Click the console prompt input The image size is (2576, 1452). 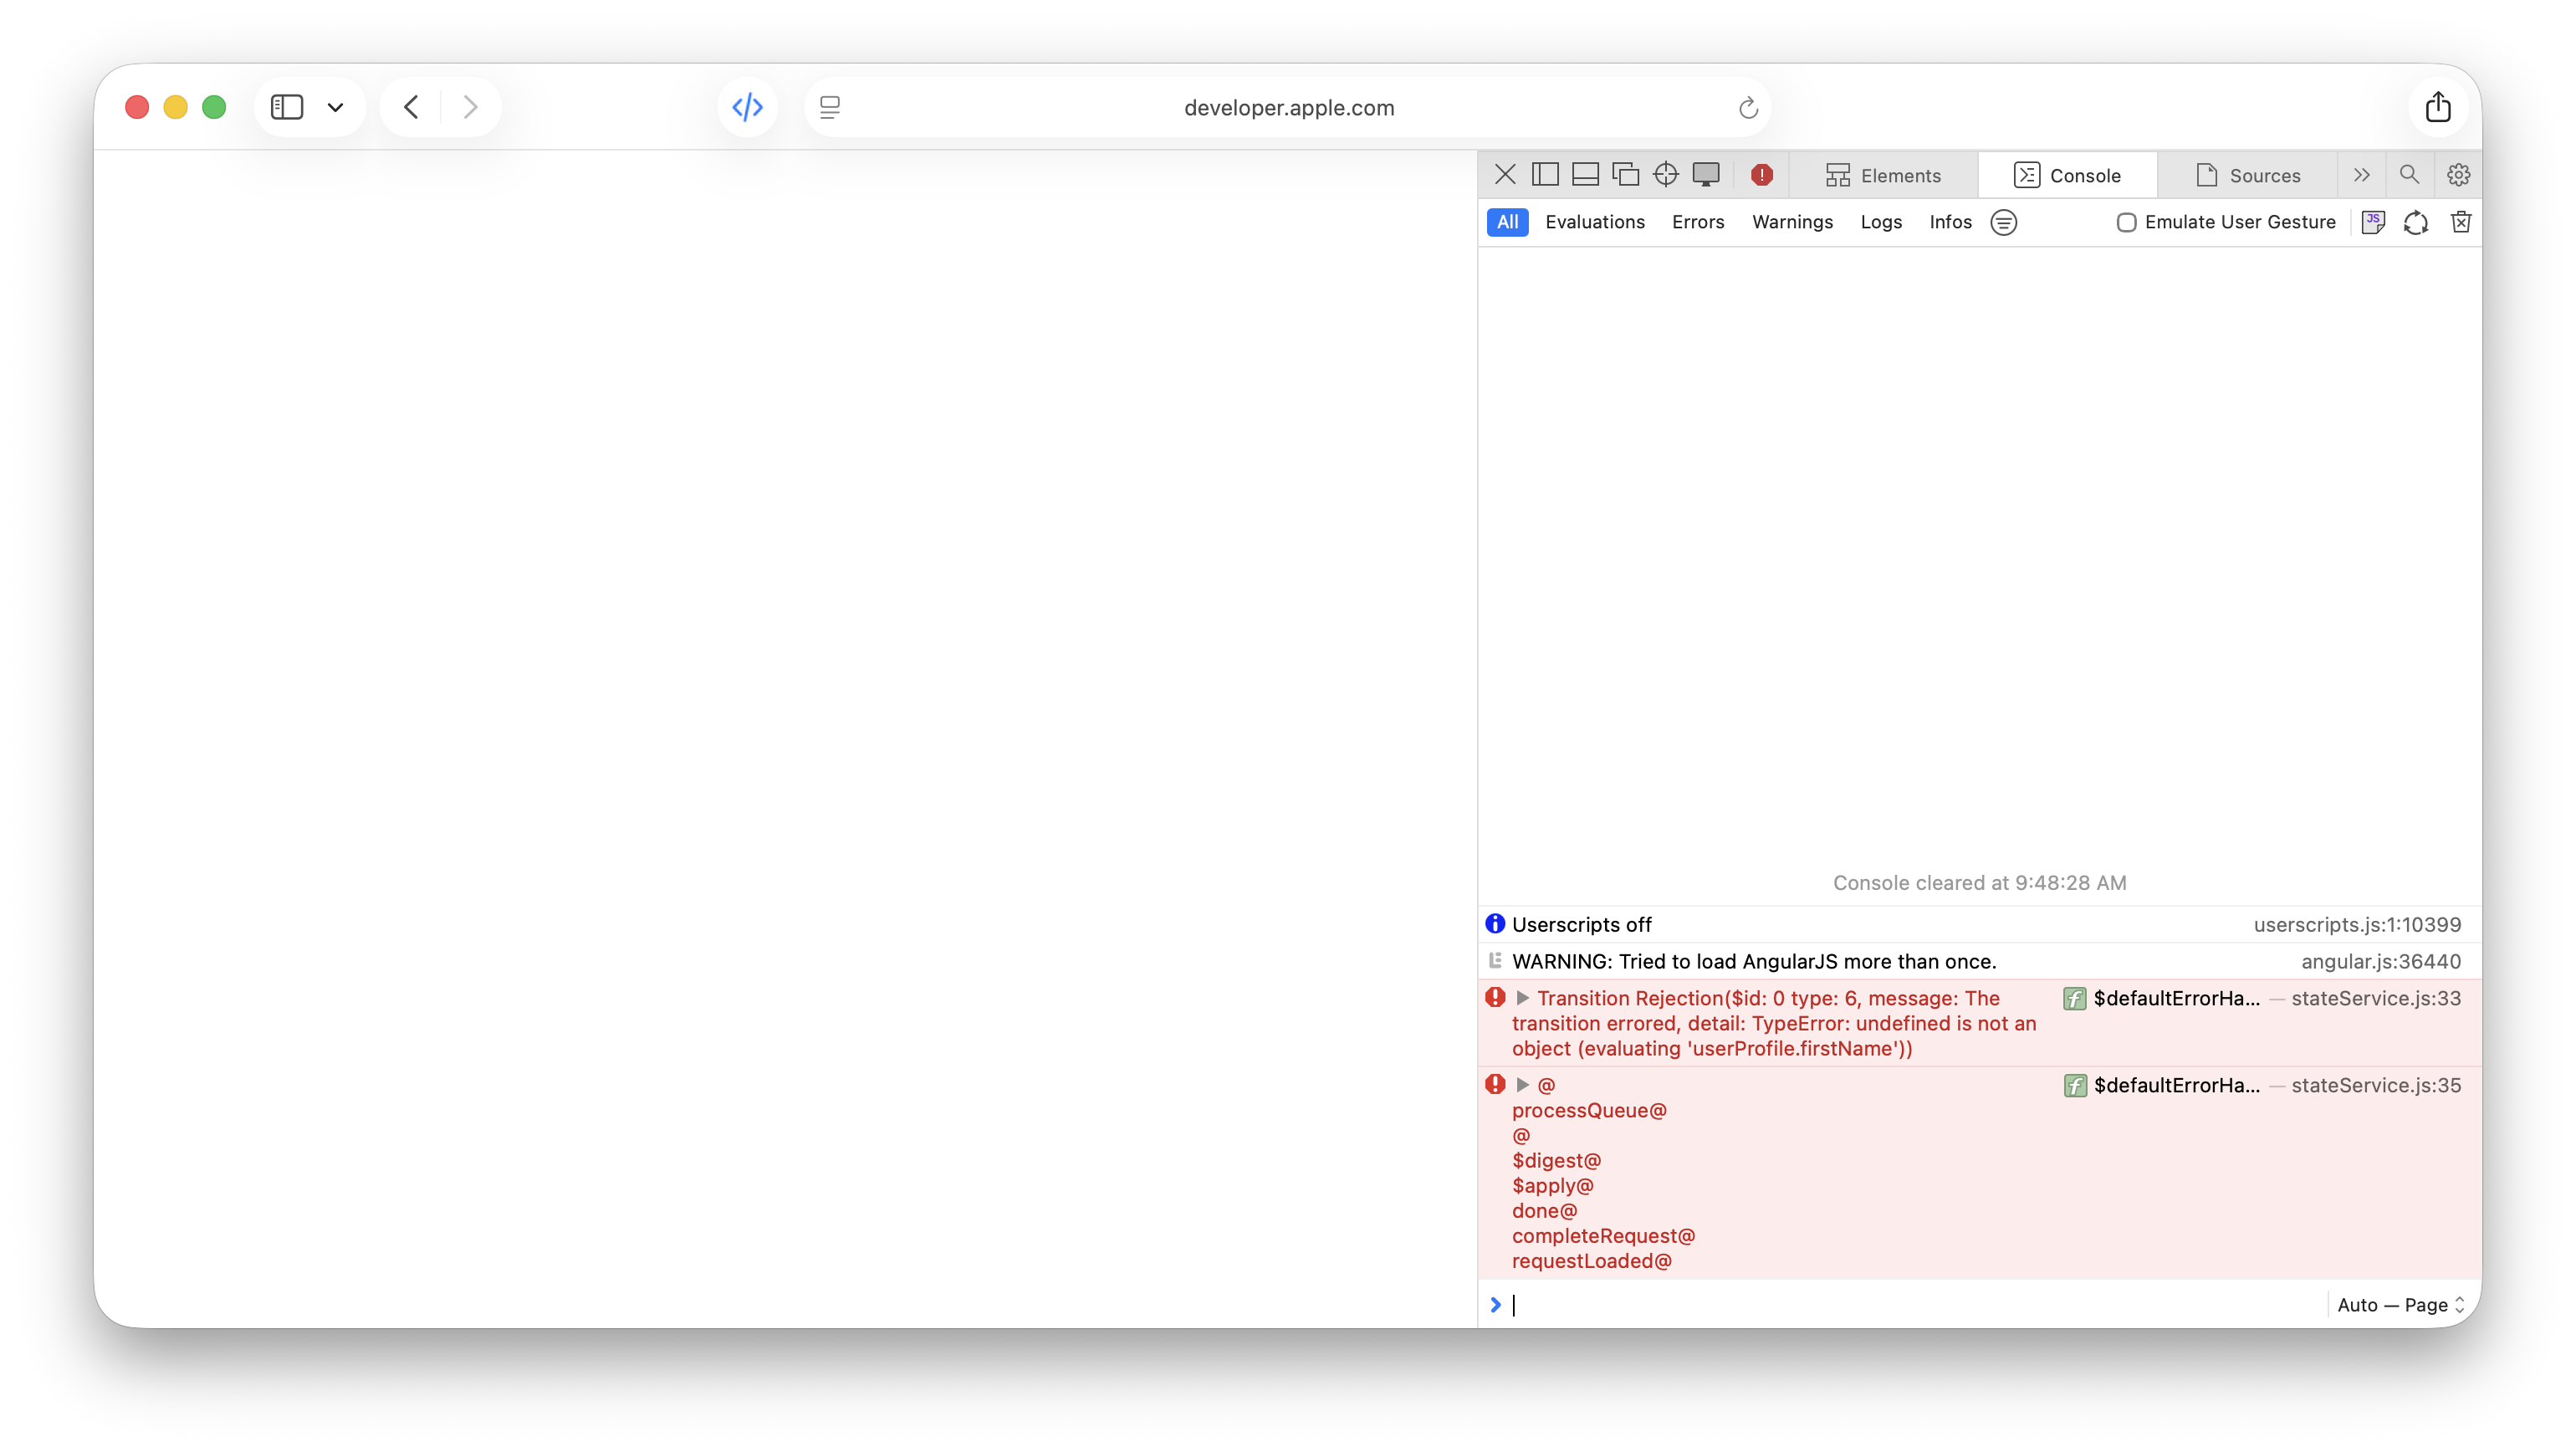click(x=1915, y=1305)
